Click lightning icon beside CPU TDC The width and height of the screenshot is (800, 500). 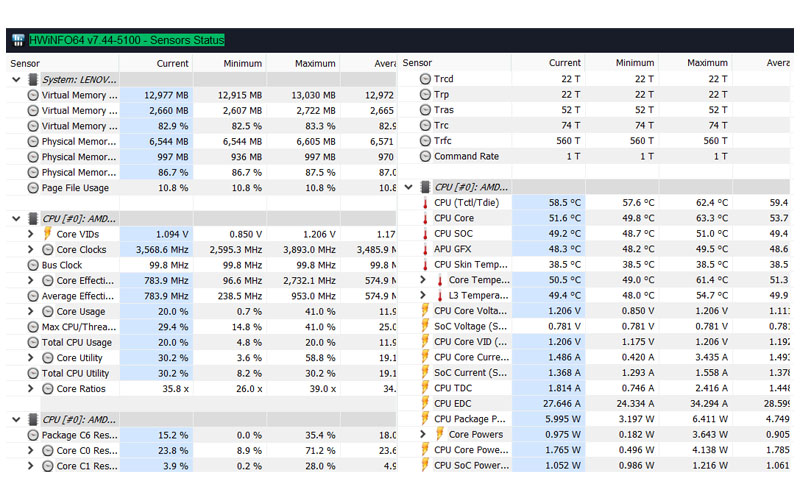(x=425, y=387)
